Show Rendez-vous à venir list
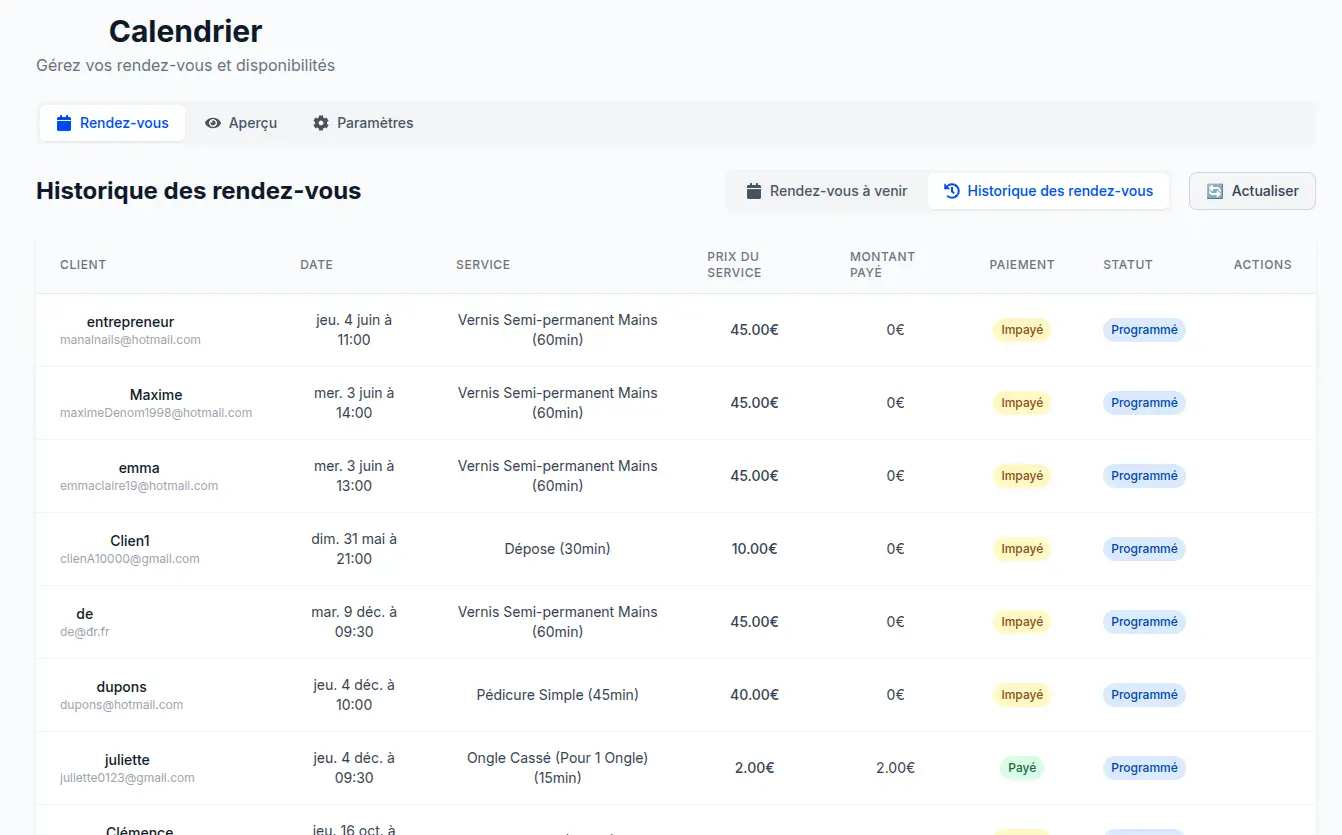The height and width of the screenshot is (835, 1342). pyautogui.click(x=828, y=191)
